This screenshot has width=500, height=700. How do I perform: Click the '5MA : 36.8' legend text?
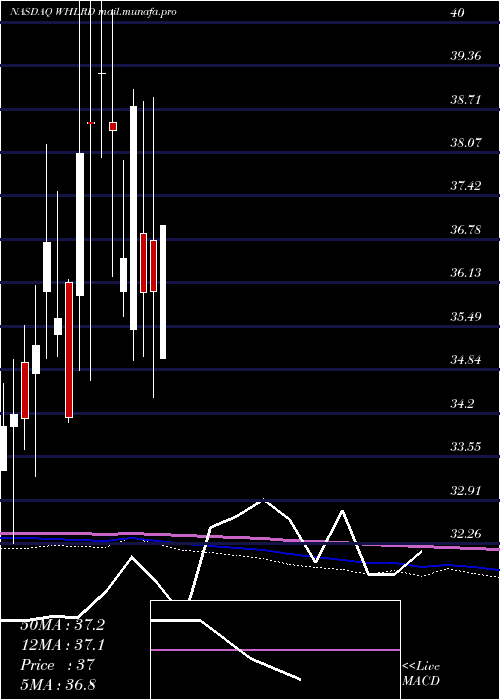click(x=58, y=684)
